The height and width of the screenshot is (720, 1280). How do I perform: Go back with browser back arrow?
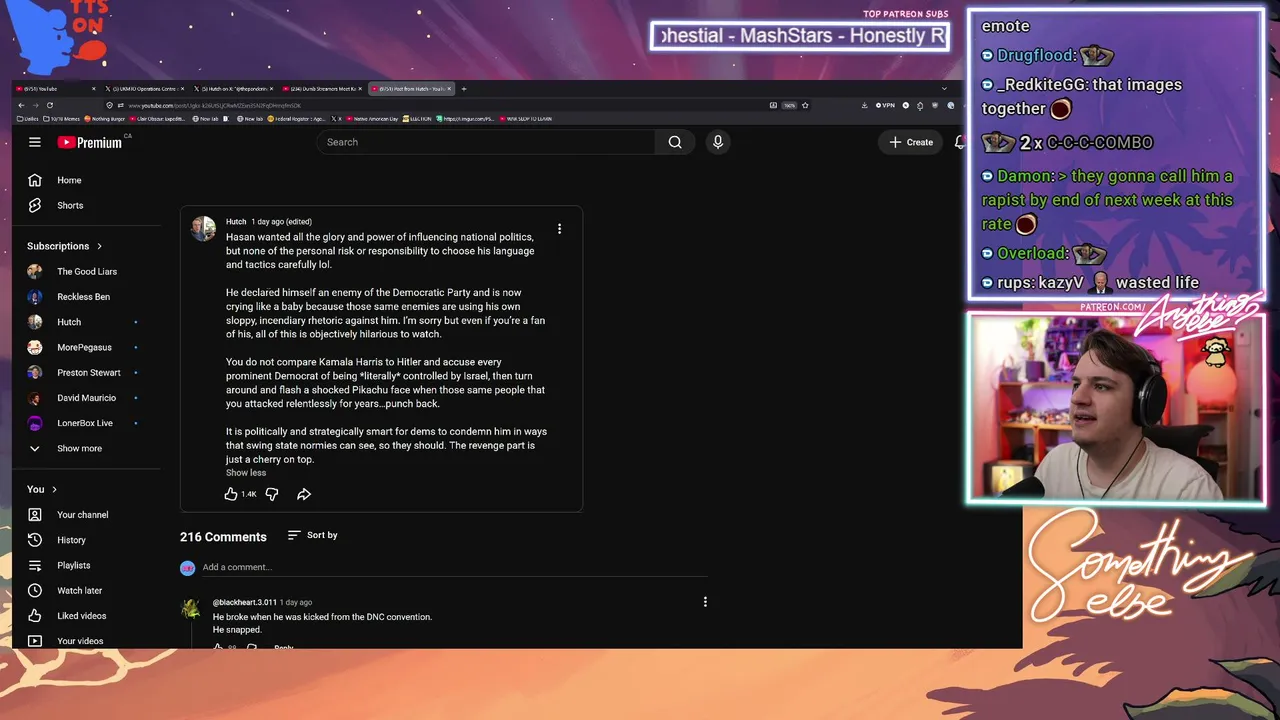click(21, 105)
